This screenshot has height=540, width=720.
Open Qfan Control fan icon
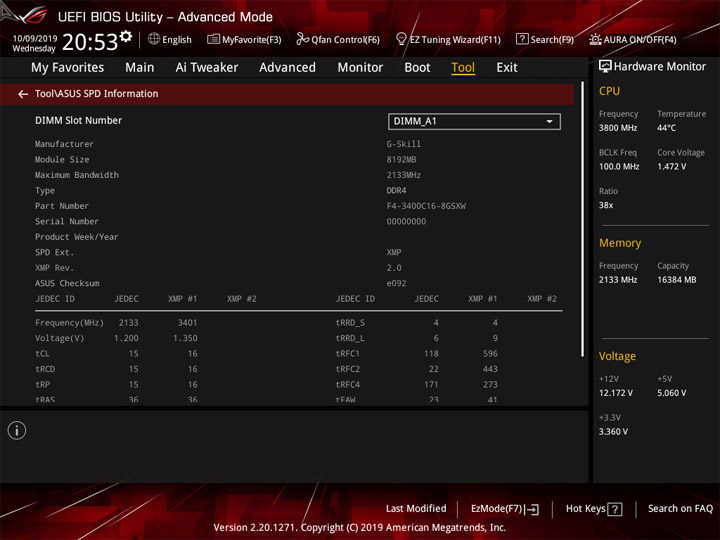(302, 39)
